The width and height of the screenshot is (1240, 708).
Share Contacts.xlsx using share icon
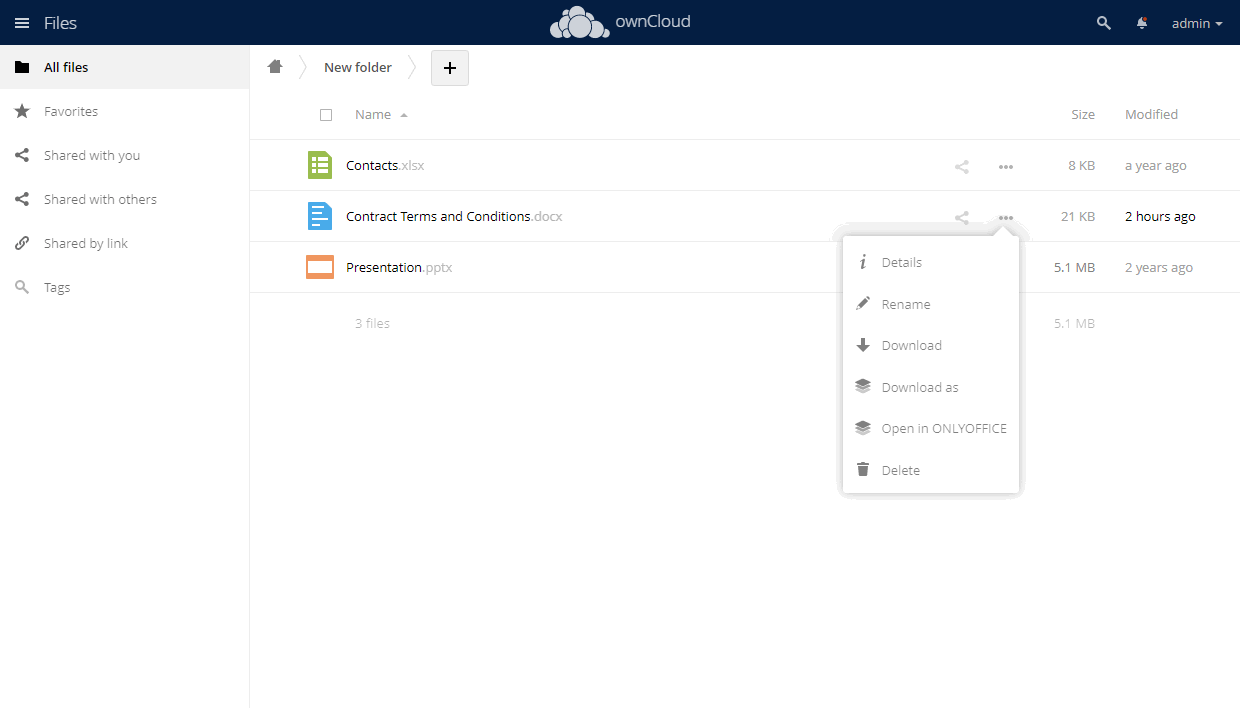[x=962, y=167]
